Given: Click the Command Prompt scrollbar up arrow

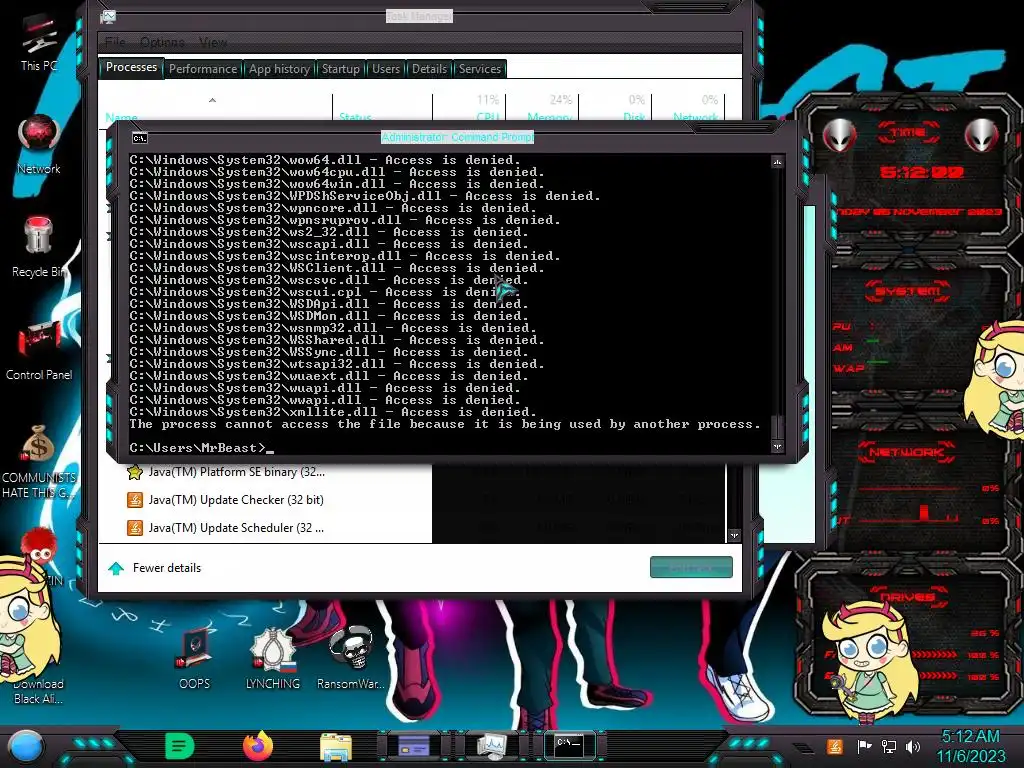Looking at the screenshot, I should coord(777,161).
